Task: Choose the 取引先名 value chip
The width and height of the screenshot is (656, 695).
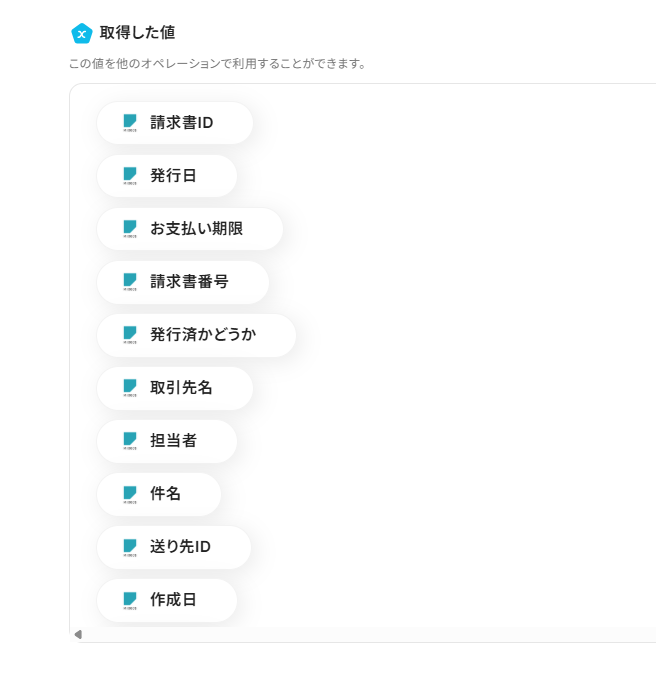Action: (181, 388)
